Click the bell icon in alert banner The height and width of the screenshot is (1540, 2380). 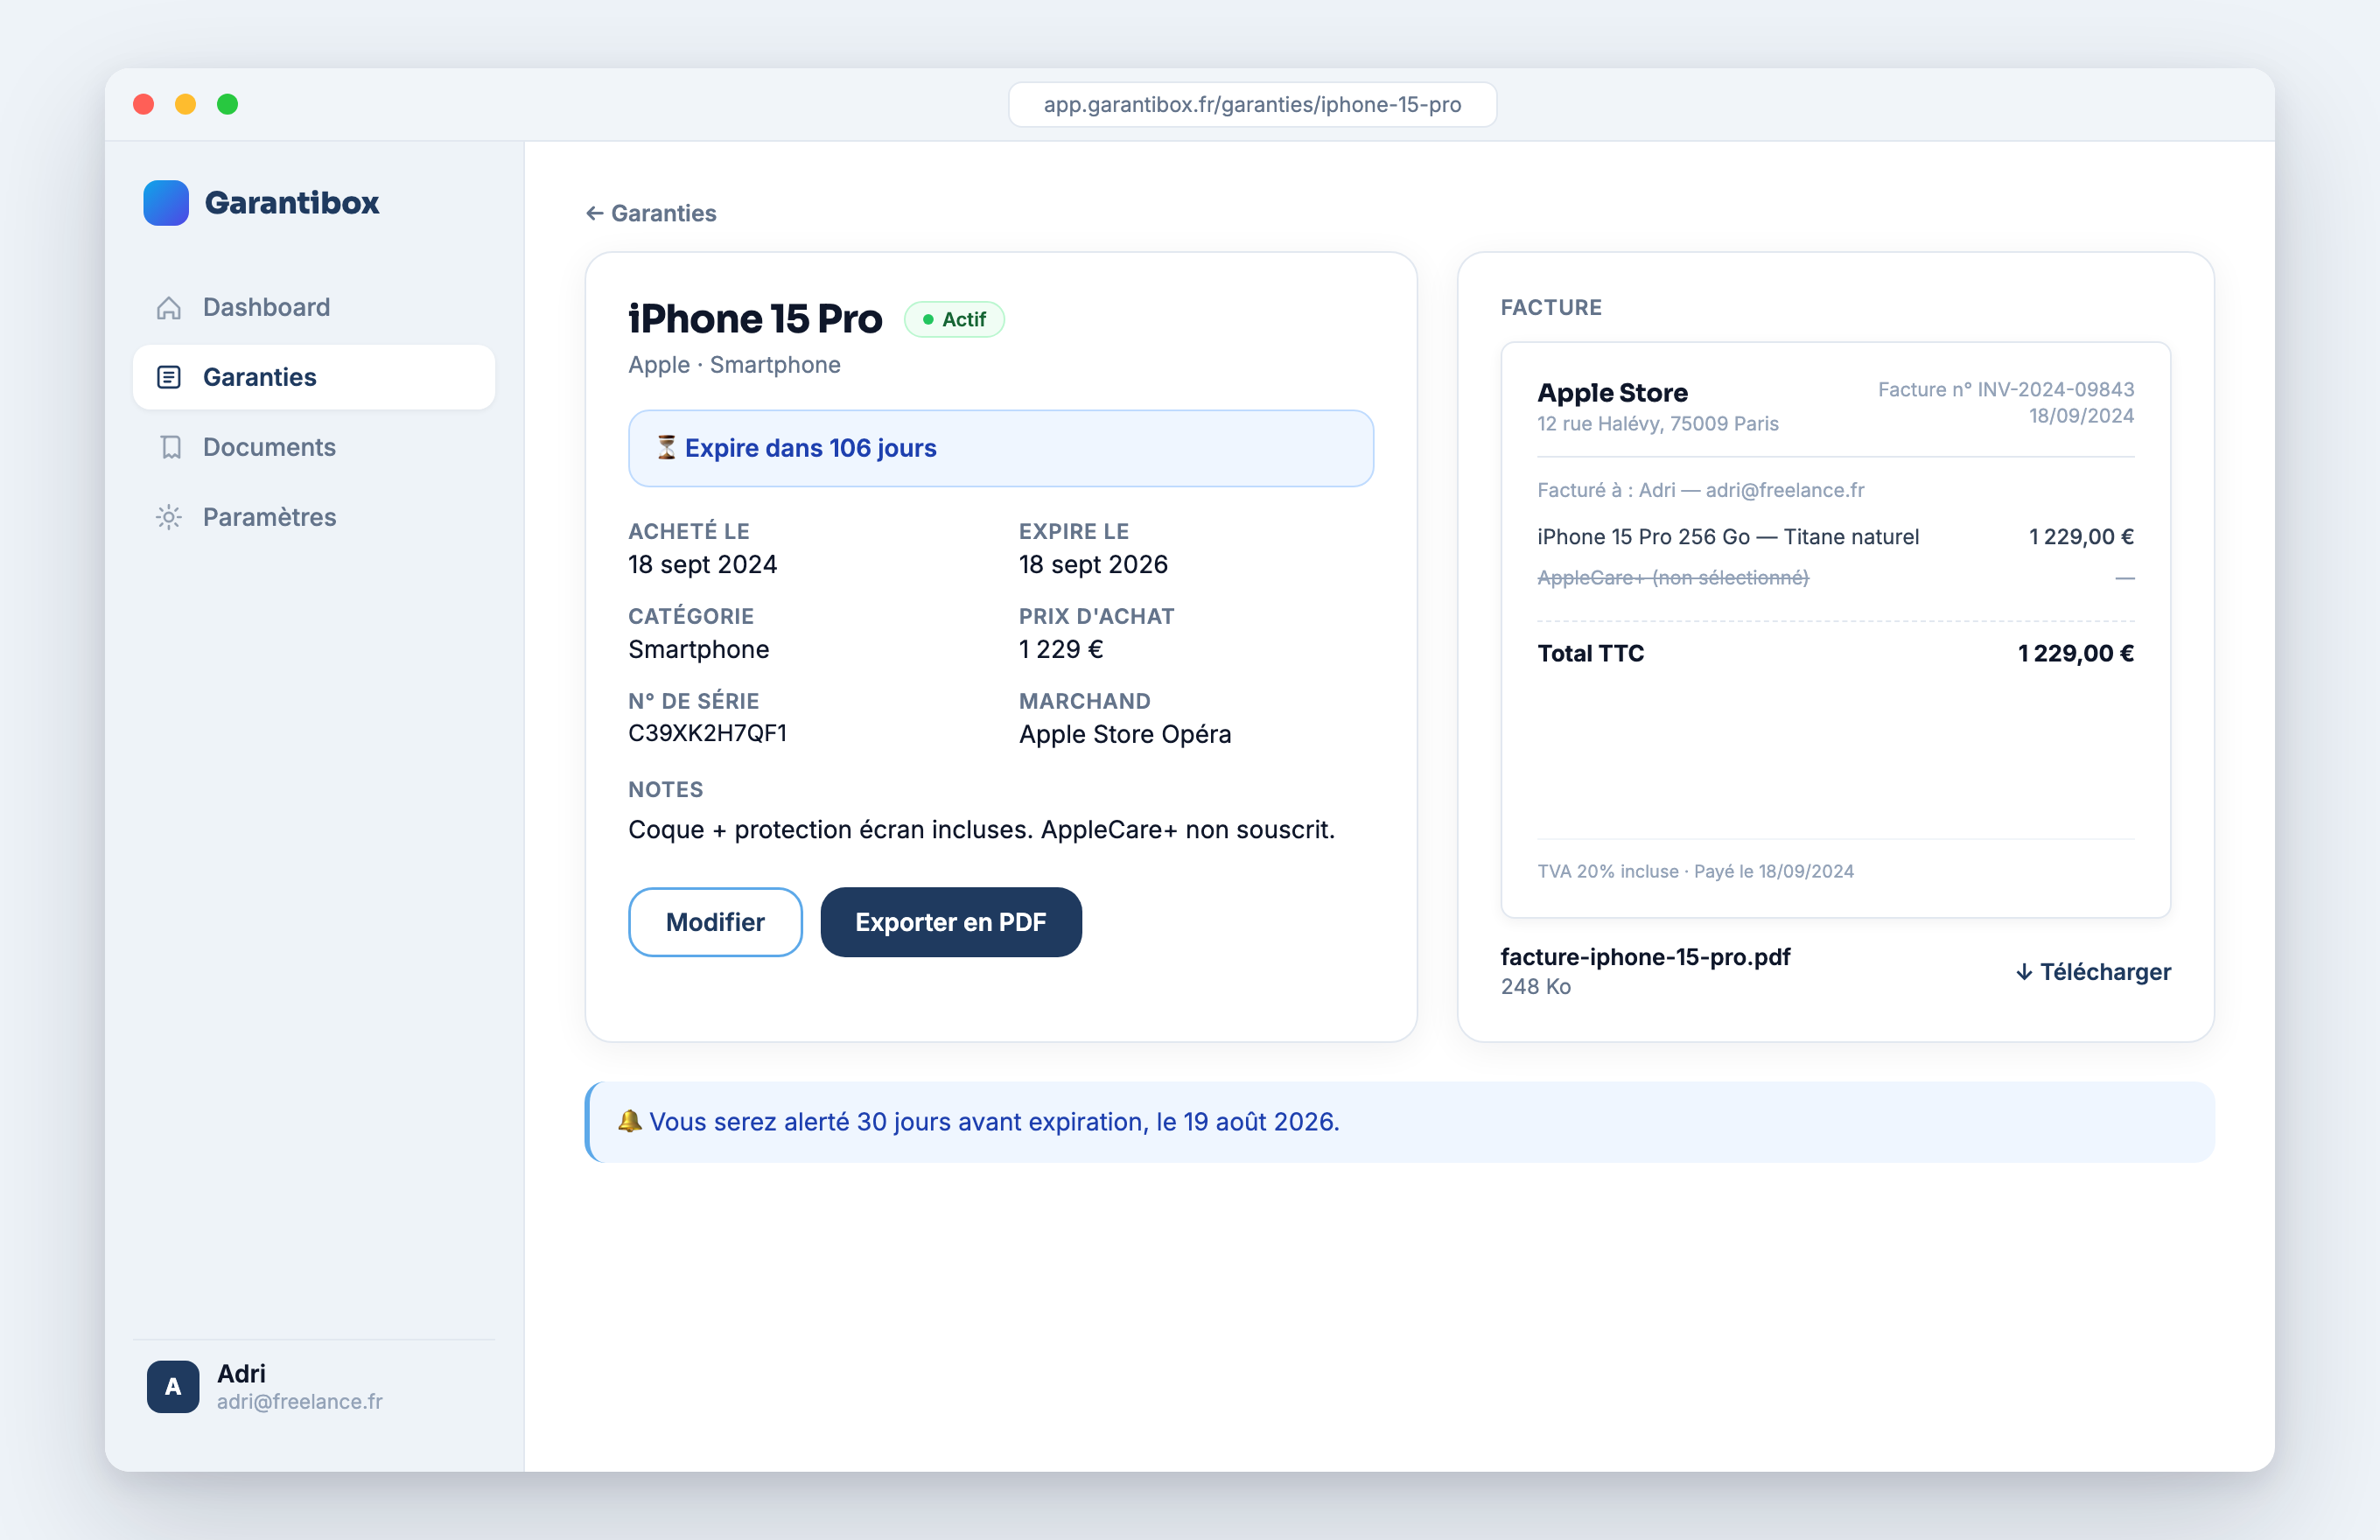click(x=629, y=1121)
